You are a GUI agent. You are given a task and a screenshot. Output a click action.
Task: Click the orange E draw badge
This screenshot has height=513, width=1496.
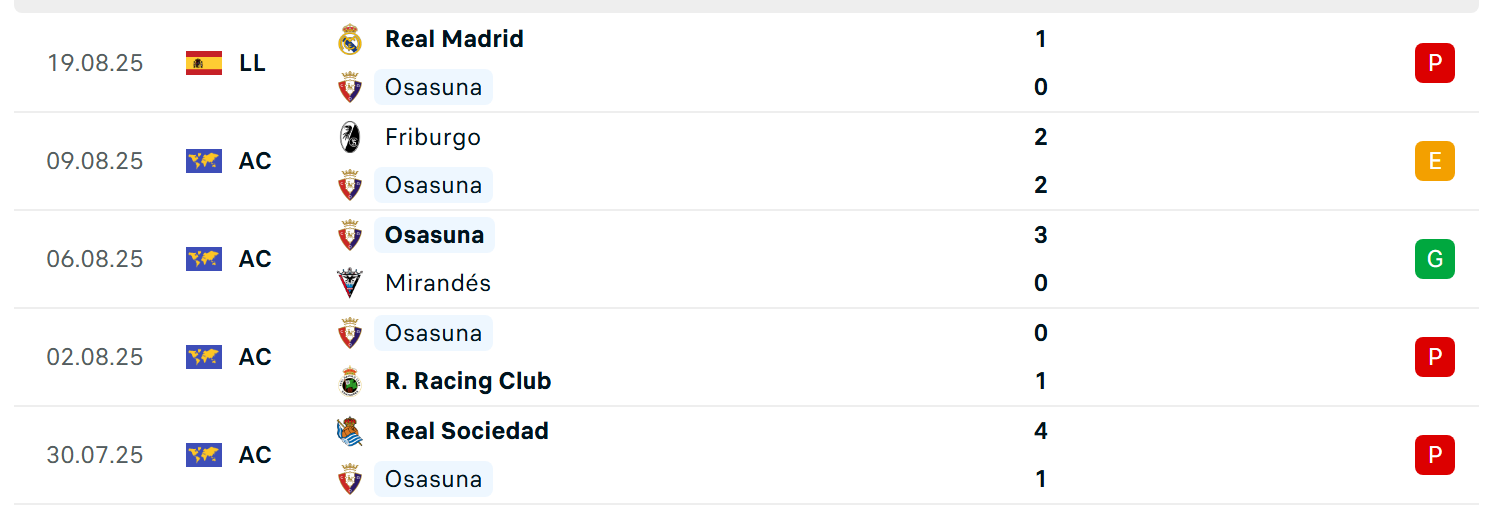[1434, 161]
